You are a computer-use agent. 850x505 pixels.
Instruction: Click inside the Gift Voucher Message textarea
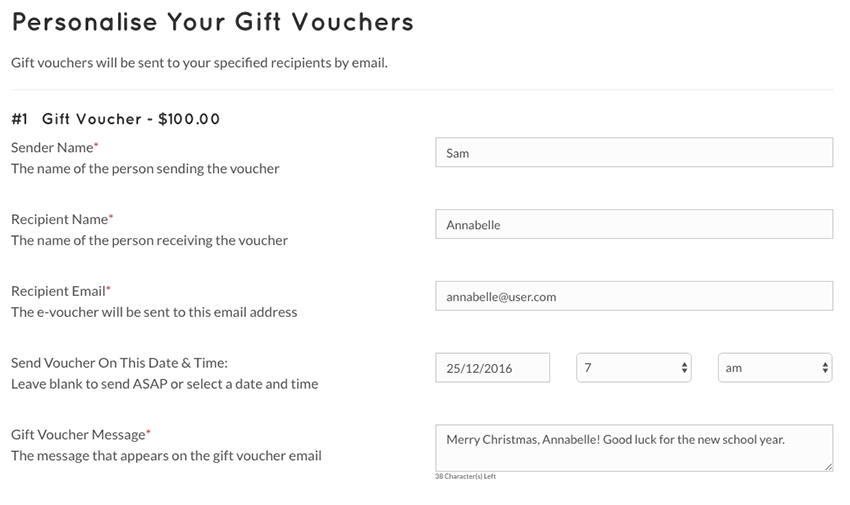tap(634, 448)
